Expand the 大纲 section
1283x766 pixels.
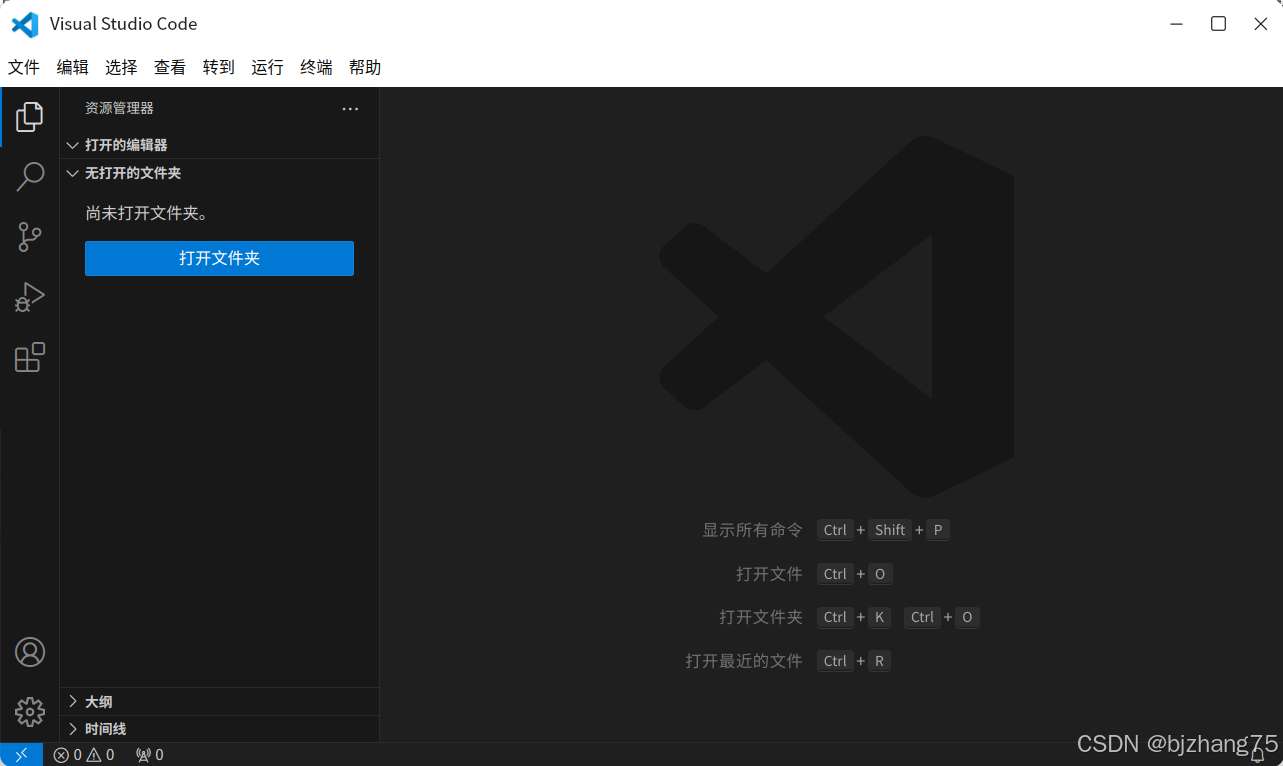219,702
